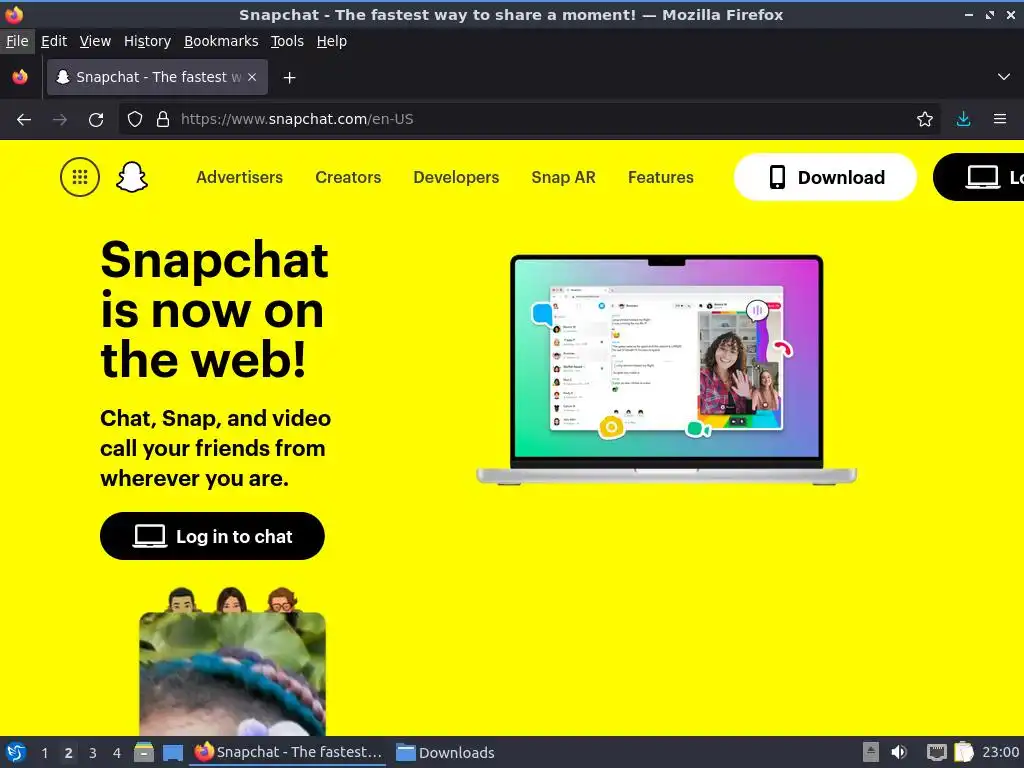Open the Edit menu
This screenshot has width=1024, height=768.
point(54,41)
